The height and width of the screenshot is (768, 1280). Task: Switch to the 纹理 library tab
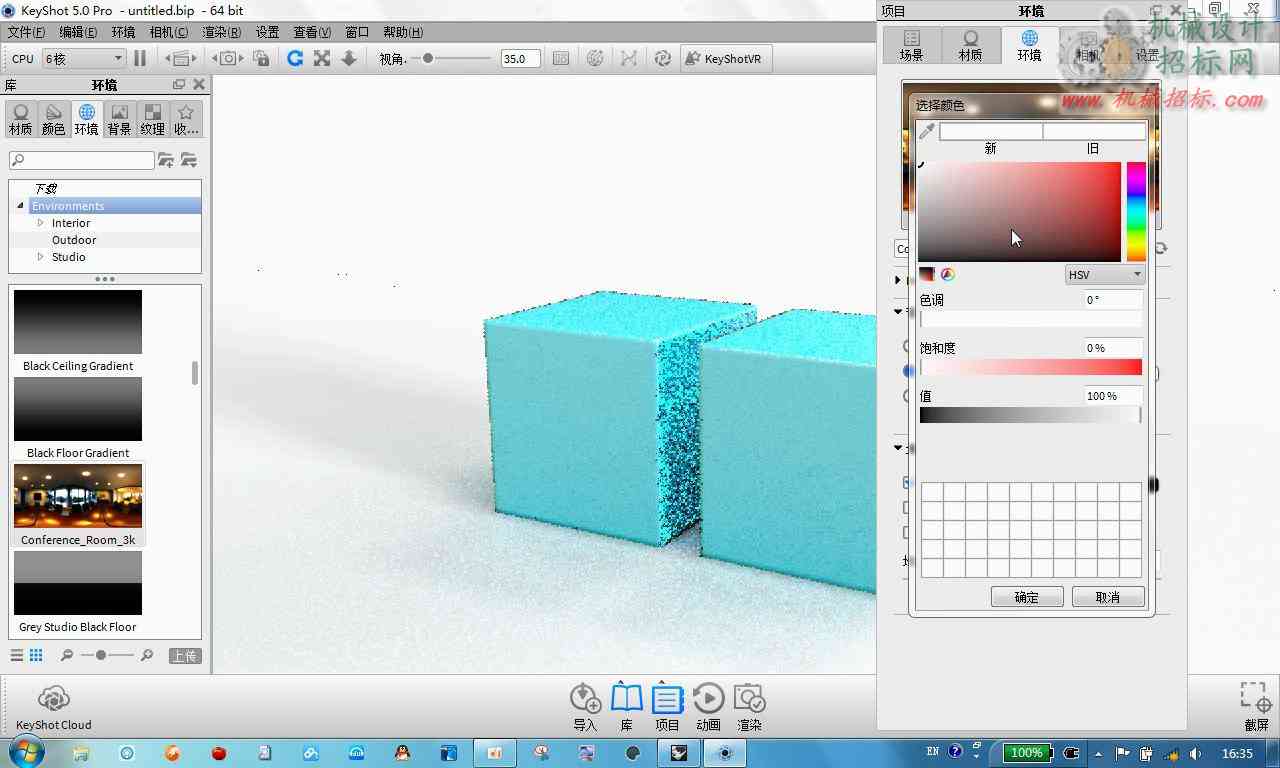152,119
